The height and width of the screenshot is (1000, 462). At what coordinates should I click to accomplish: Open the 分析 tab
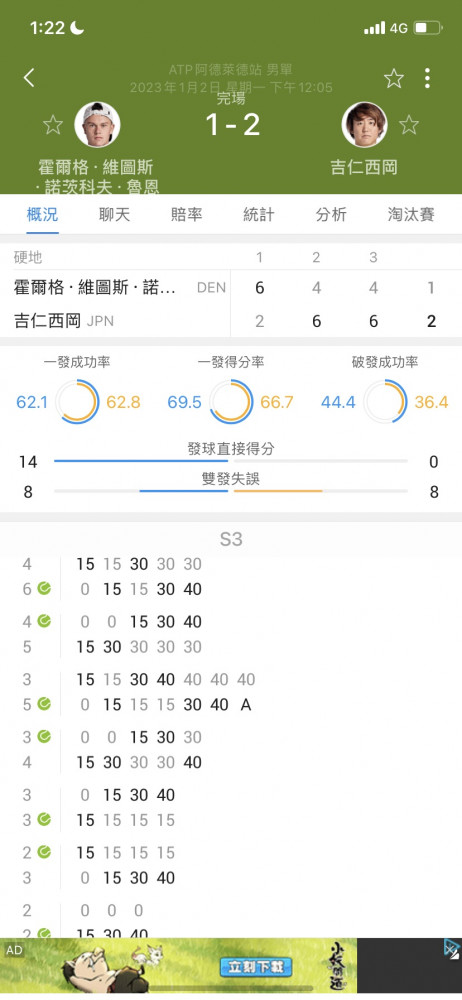point(331,214)
